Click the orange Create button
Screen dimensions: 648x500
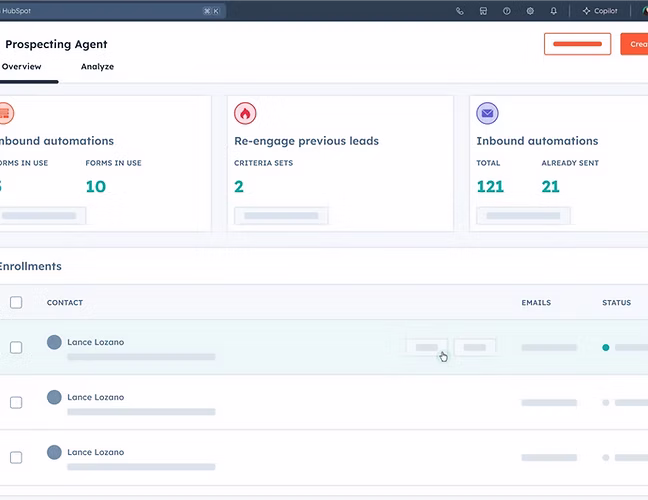click(634, 44)
